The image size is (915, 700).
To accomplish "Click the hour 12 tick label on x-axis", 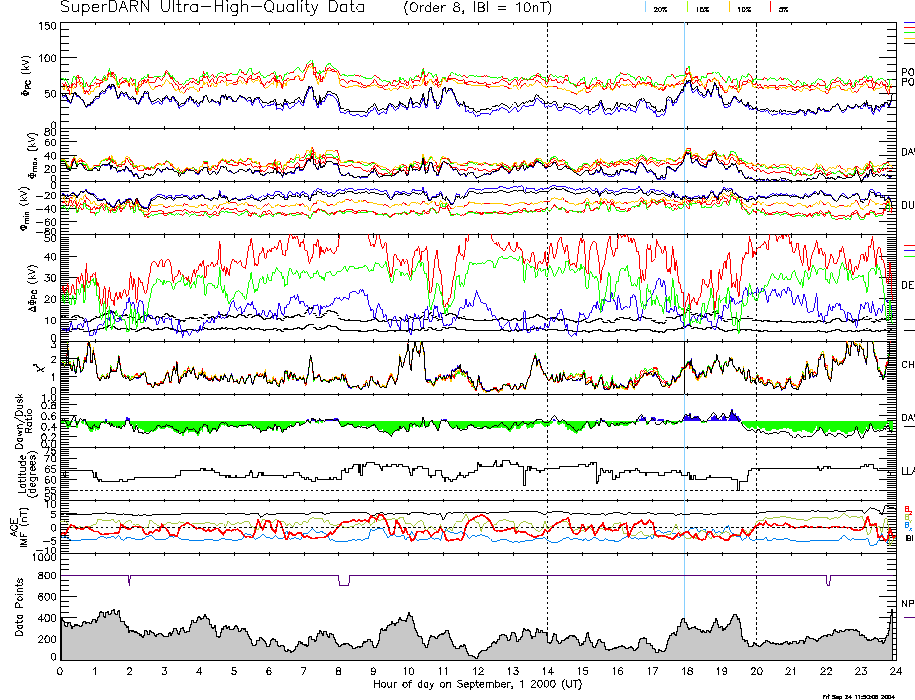I will pyautogui.click(x=478, y=671).
